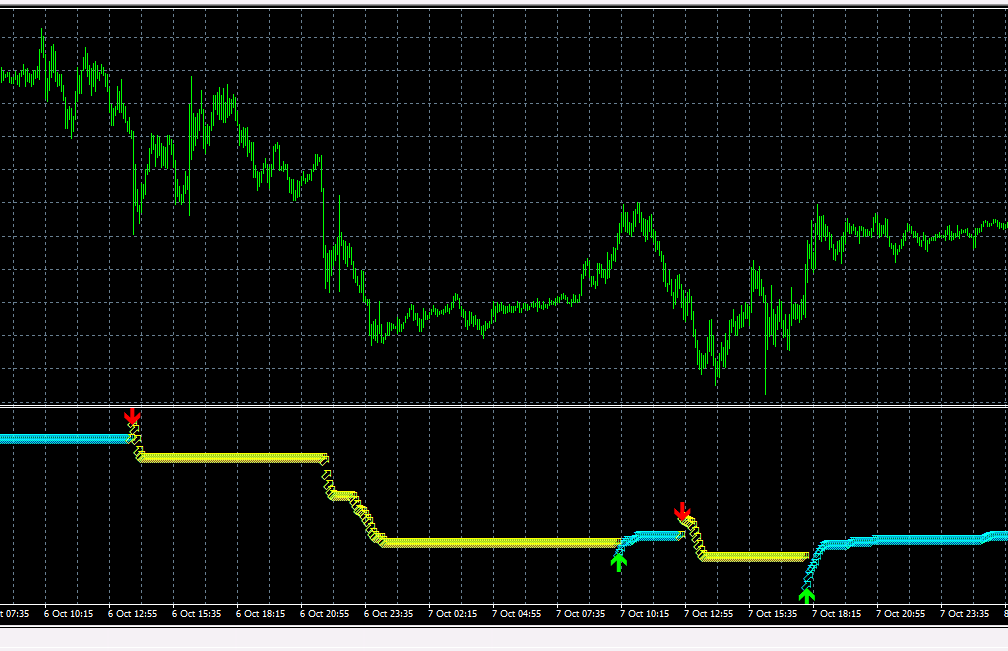Click the first red sell arrow near 6 Oct 12:55

(132, 416)
